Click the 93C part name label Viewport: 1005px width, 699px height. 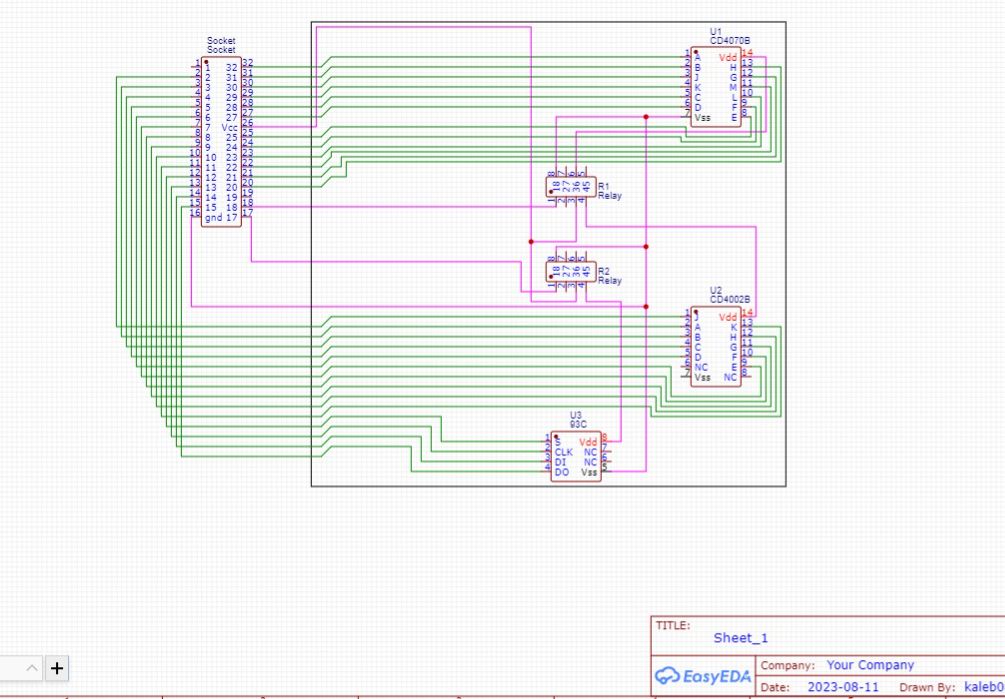click(x=577, y=424)
